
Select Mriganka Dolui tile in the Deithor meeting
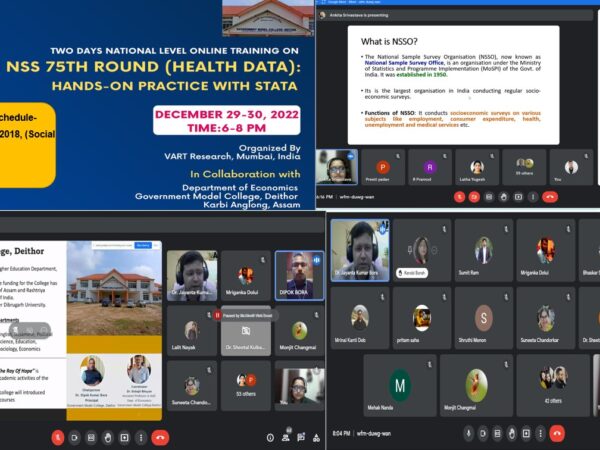246,275
